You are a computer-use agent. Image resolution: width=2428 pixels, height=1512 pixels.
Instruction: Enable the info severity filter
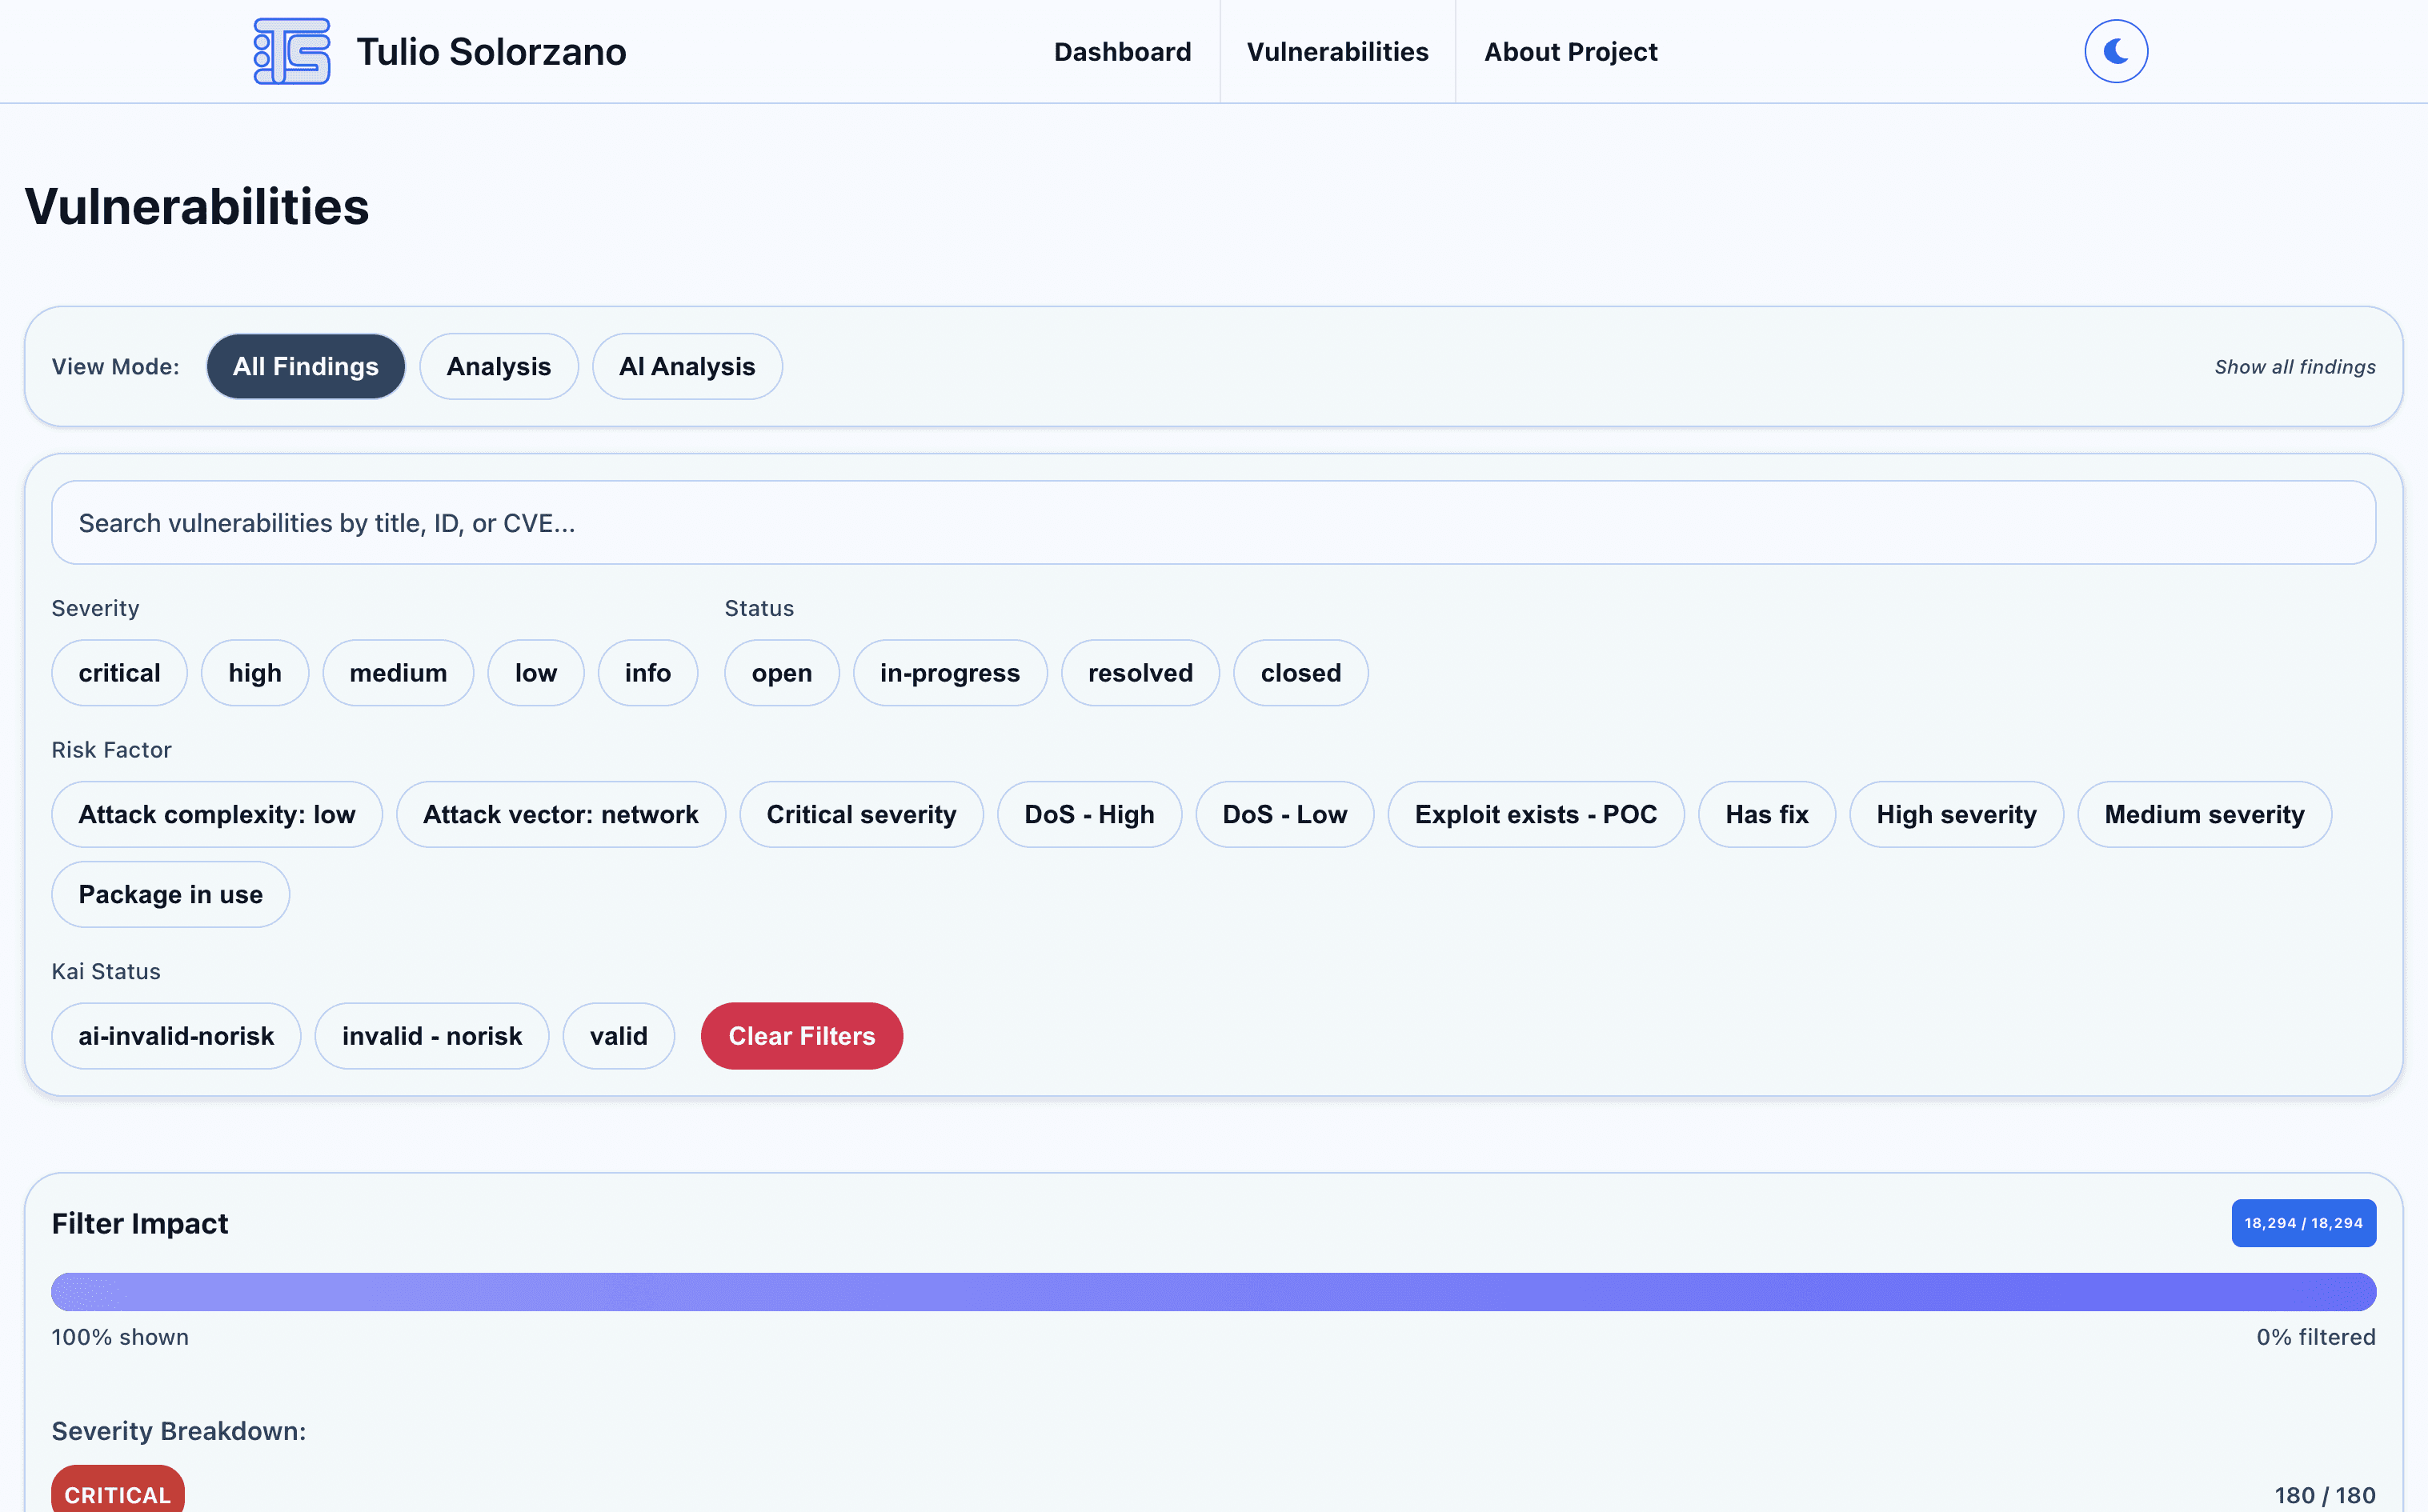coord(647,672)
